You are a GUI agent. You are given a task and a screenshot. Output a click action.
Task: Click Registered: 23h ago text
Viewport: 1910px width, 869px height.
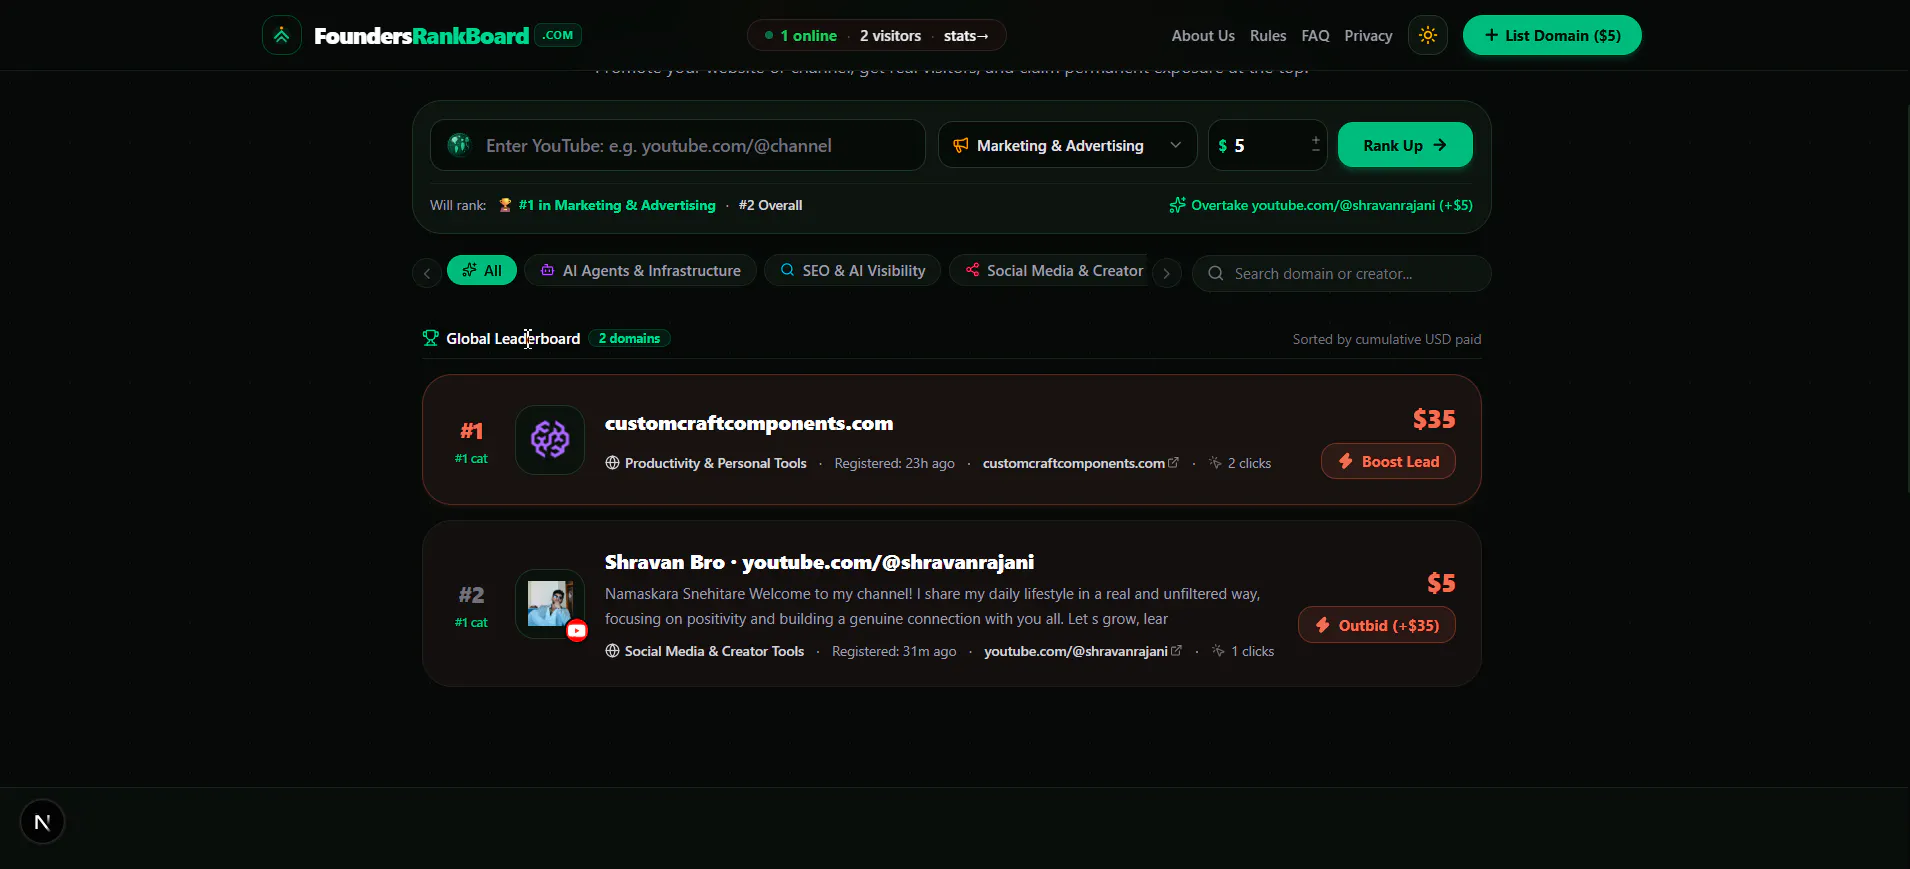click(x=894, y=463)
